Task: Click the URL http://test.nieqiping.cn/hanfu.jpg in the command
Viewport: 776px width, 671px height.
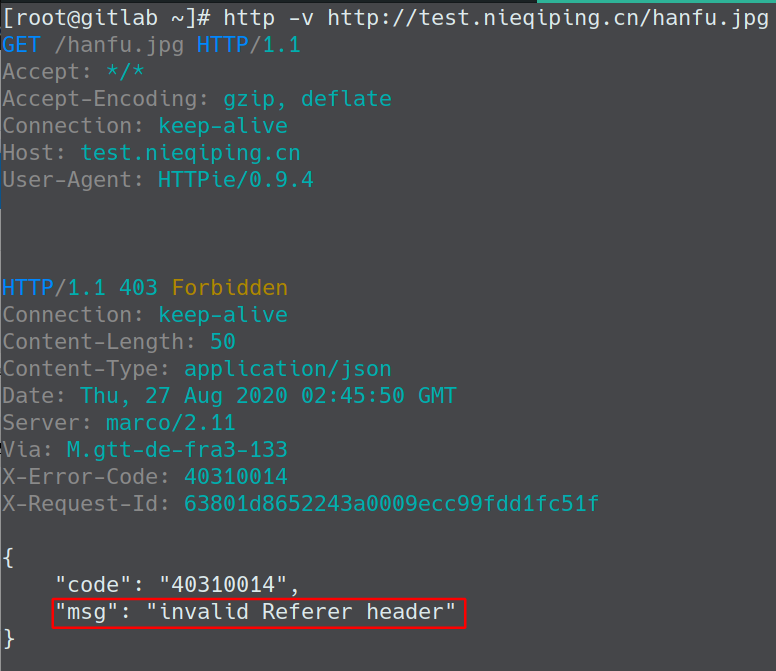Action: point(548,18)
